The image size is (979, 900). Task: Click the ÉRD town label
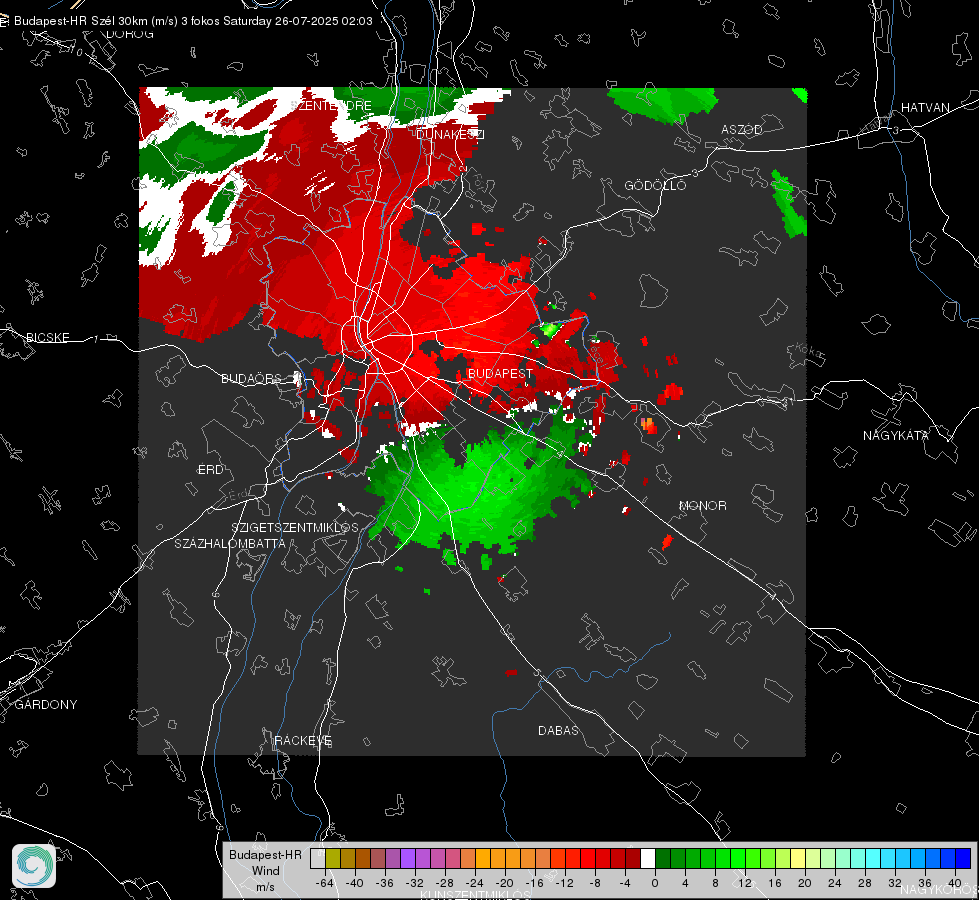pos(210,470)
